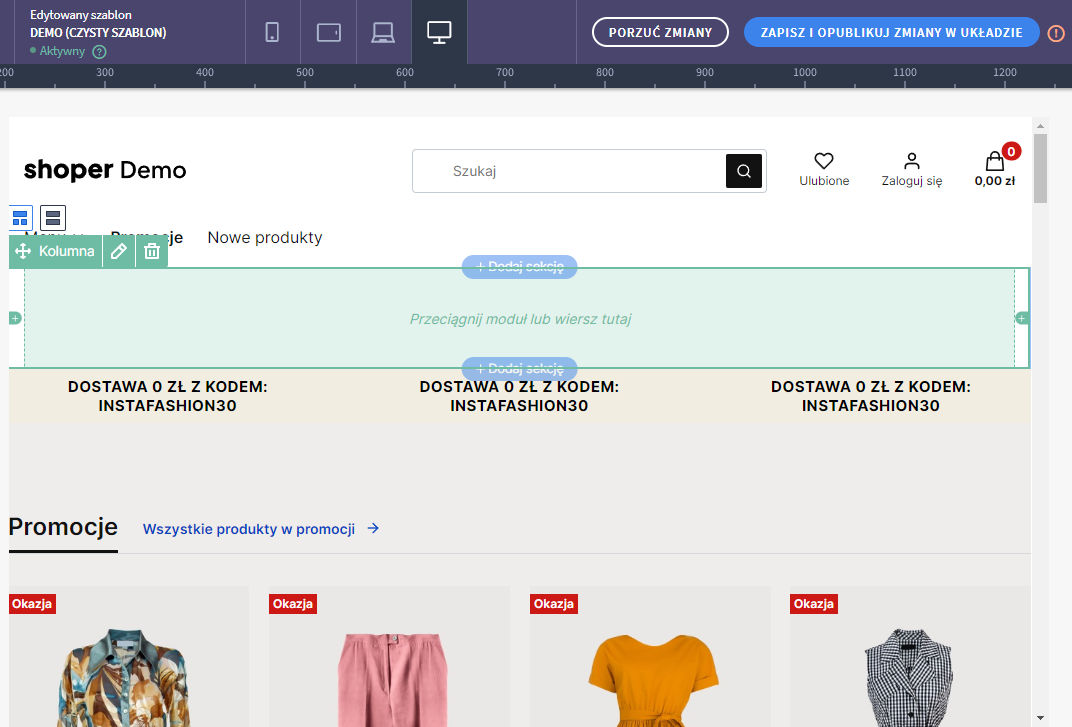Click lower Dodaj sekcję button
Viewport: 1072px width, 727px height.
tap(520, 369)
